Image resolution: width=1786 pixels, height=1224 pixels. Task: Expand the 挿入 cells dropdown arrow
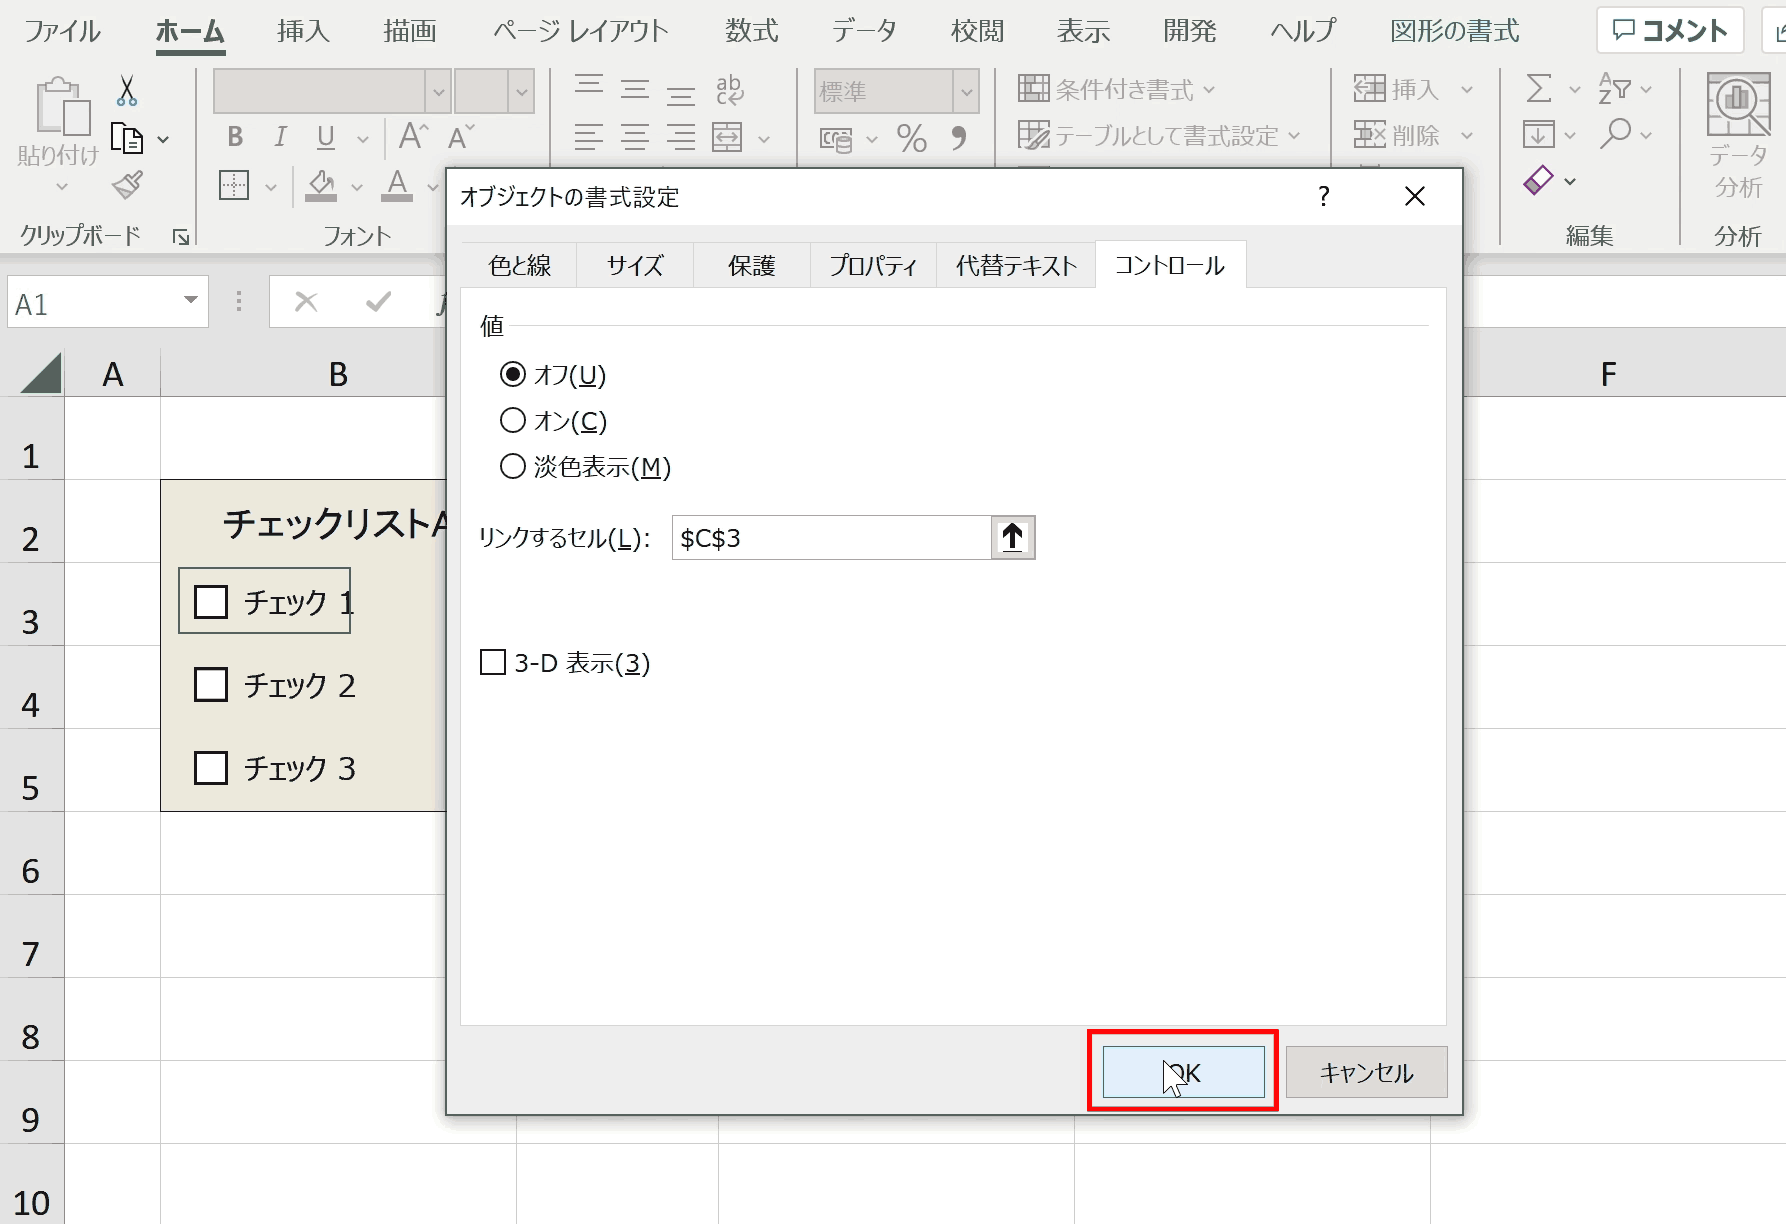point(1467,90)
